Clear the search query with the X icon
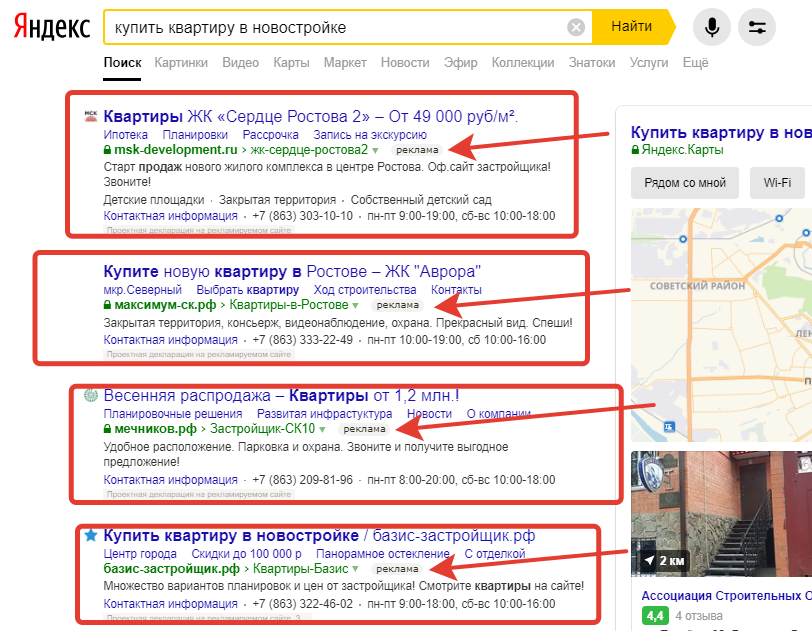Screen dimensions: 812x631 coord(575,26)
